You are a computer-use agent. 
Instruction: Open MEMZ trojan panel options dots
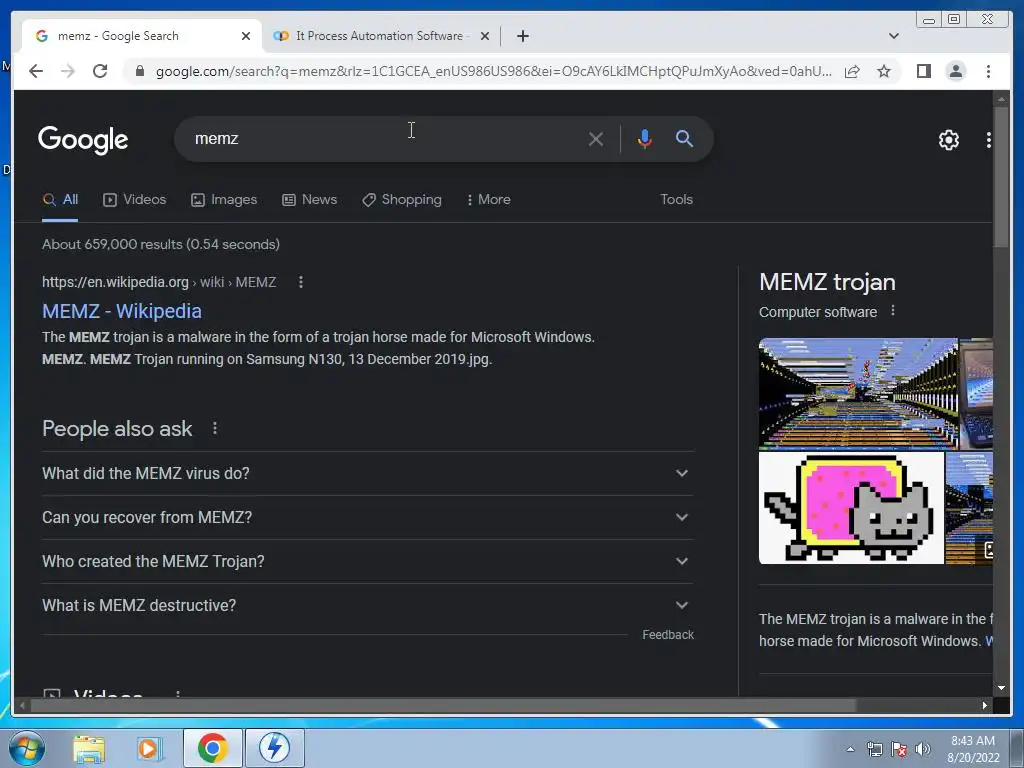click(893, 312)
